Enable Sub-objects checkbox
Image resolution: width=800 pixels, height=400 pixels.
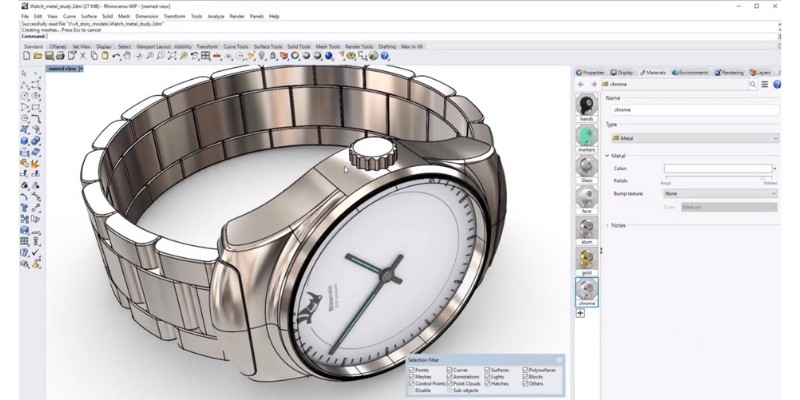coord(450,390)
